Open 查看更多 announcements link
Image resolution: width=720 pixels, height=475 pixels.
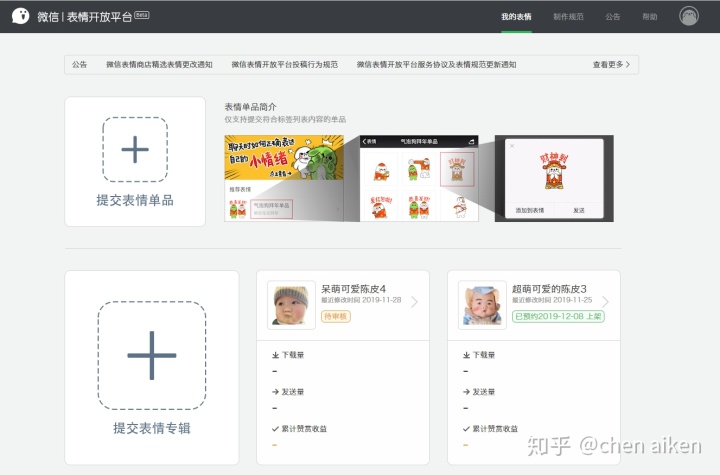click(611, 64)
